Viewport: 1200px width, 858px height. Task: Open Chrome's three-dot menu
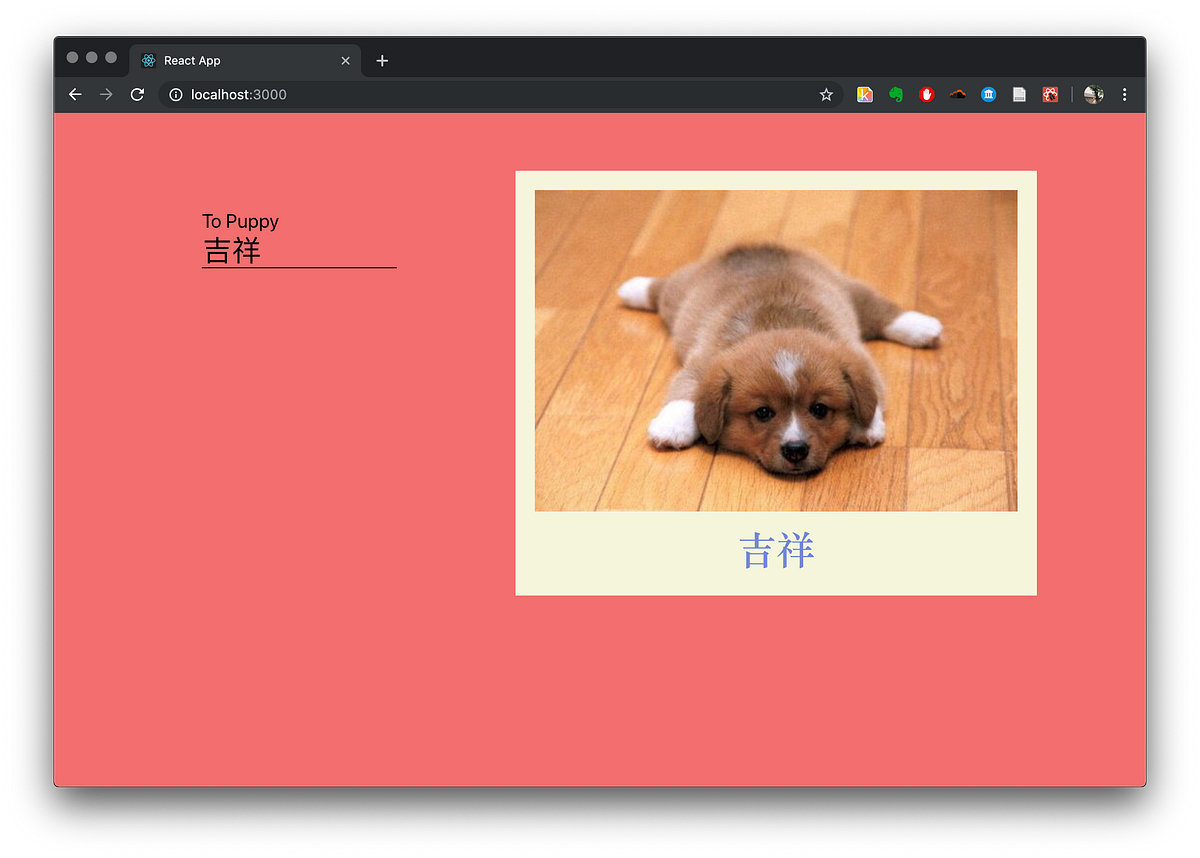[x=1125, y=94]
